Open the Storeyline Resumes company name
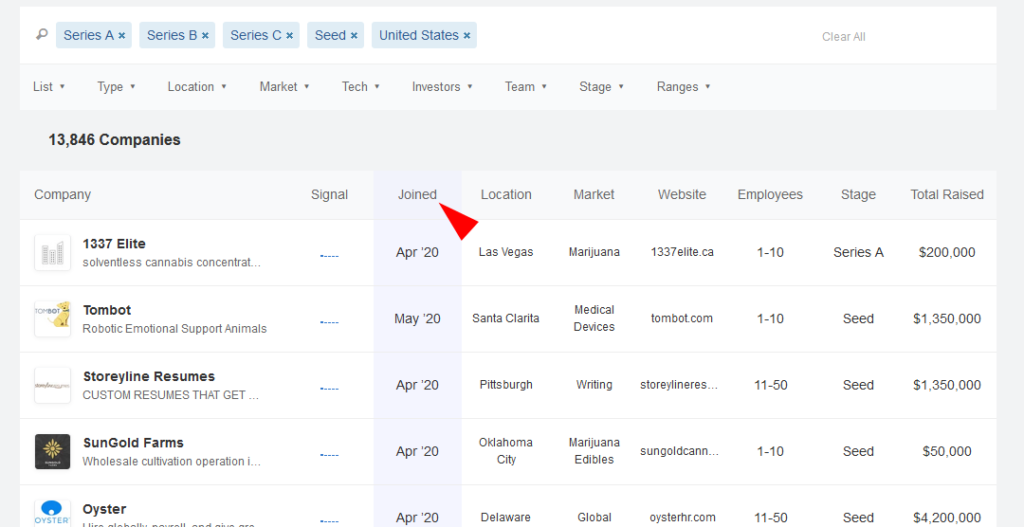Image resolution: width=1024 pixels, height=527 pixels. click(x=149, y=376)
